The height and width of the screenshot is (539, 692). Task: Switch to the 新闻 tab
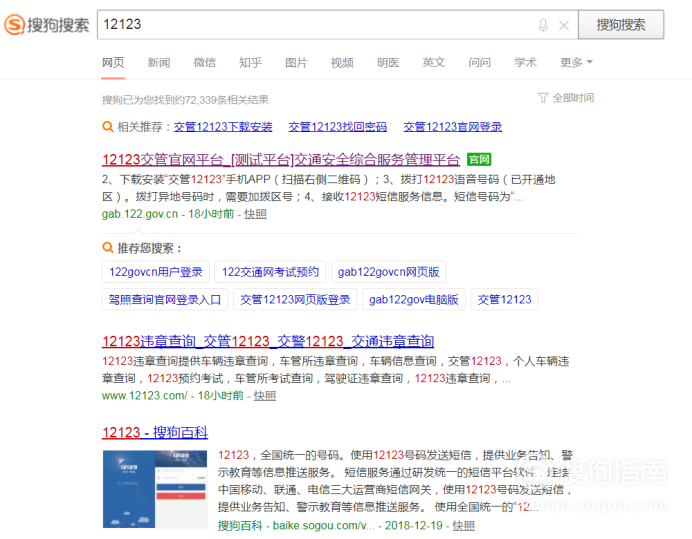point(159,62)
